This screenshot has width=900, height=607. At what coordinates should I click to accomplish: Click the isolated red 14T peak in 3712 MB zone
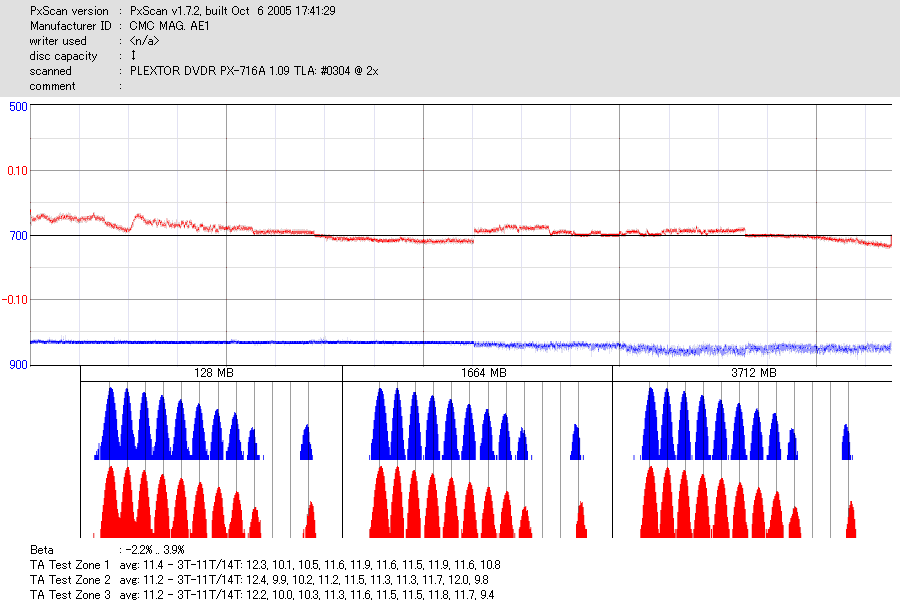[851, 520]
